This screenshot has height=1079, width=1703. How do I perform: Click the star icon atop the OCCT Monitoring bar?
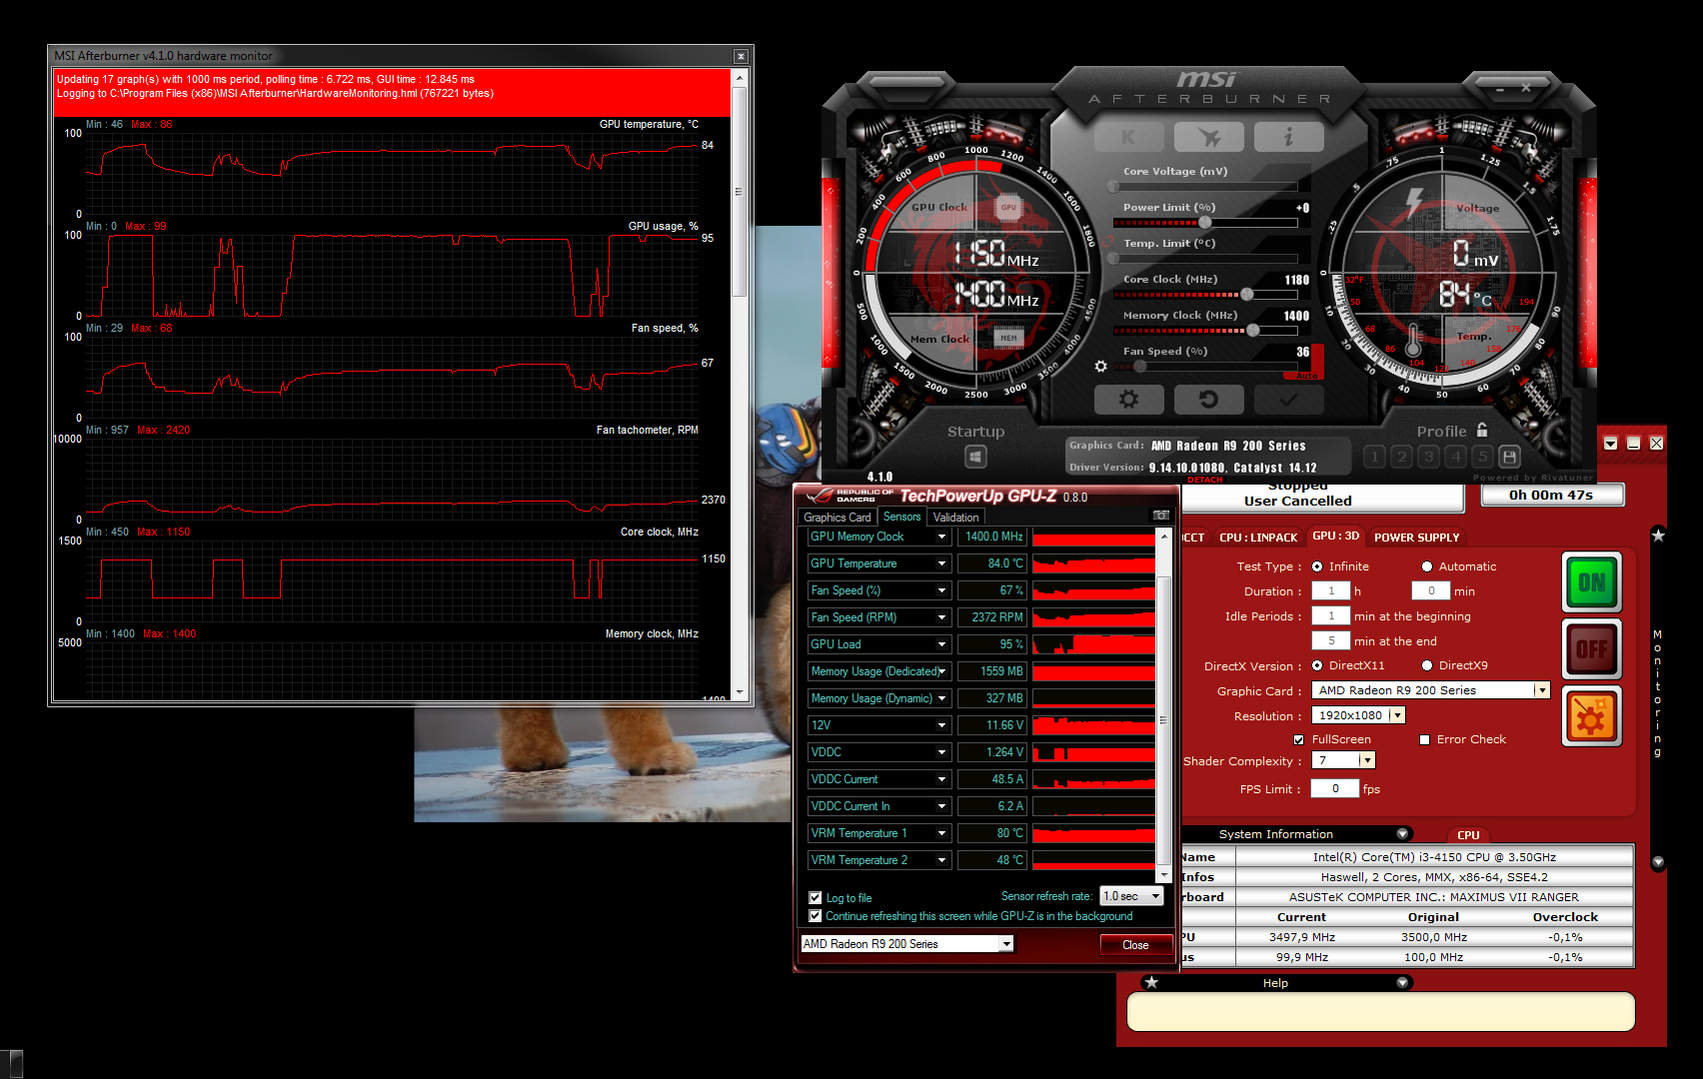1658,535
